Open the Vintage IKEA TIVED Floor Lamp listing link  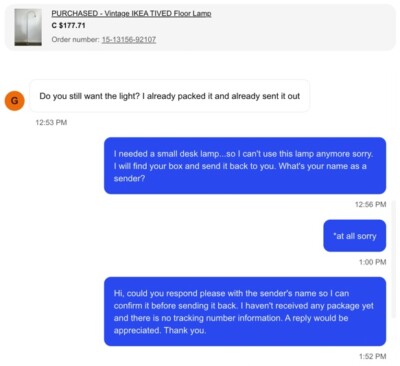pos(131,14)
